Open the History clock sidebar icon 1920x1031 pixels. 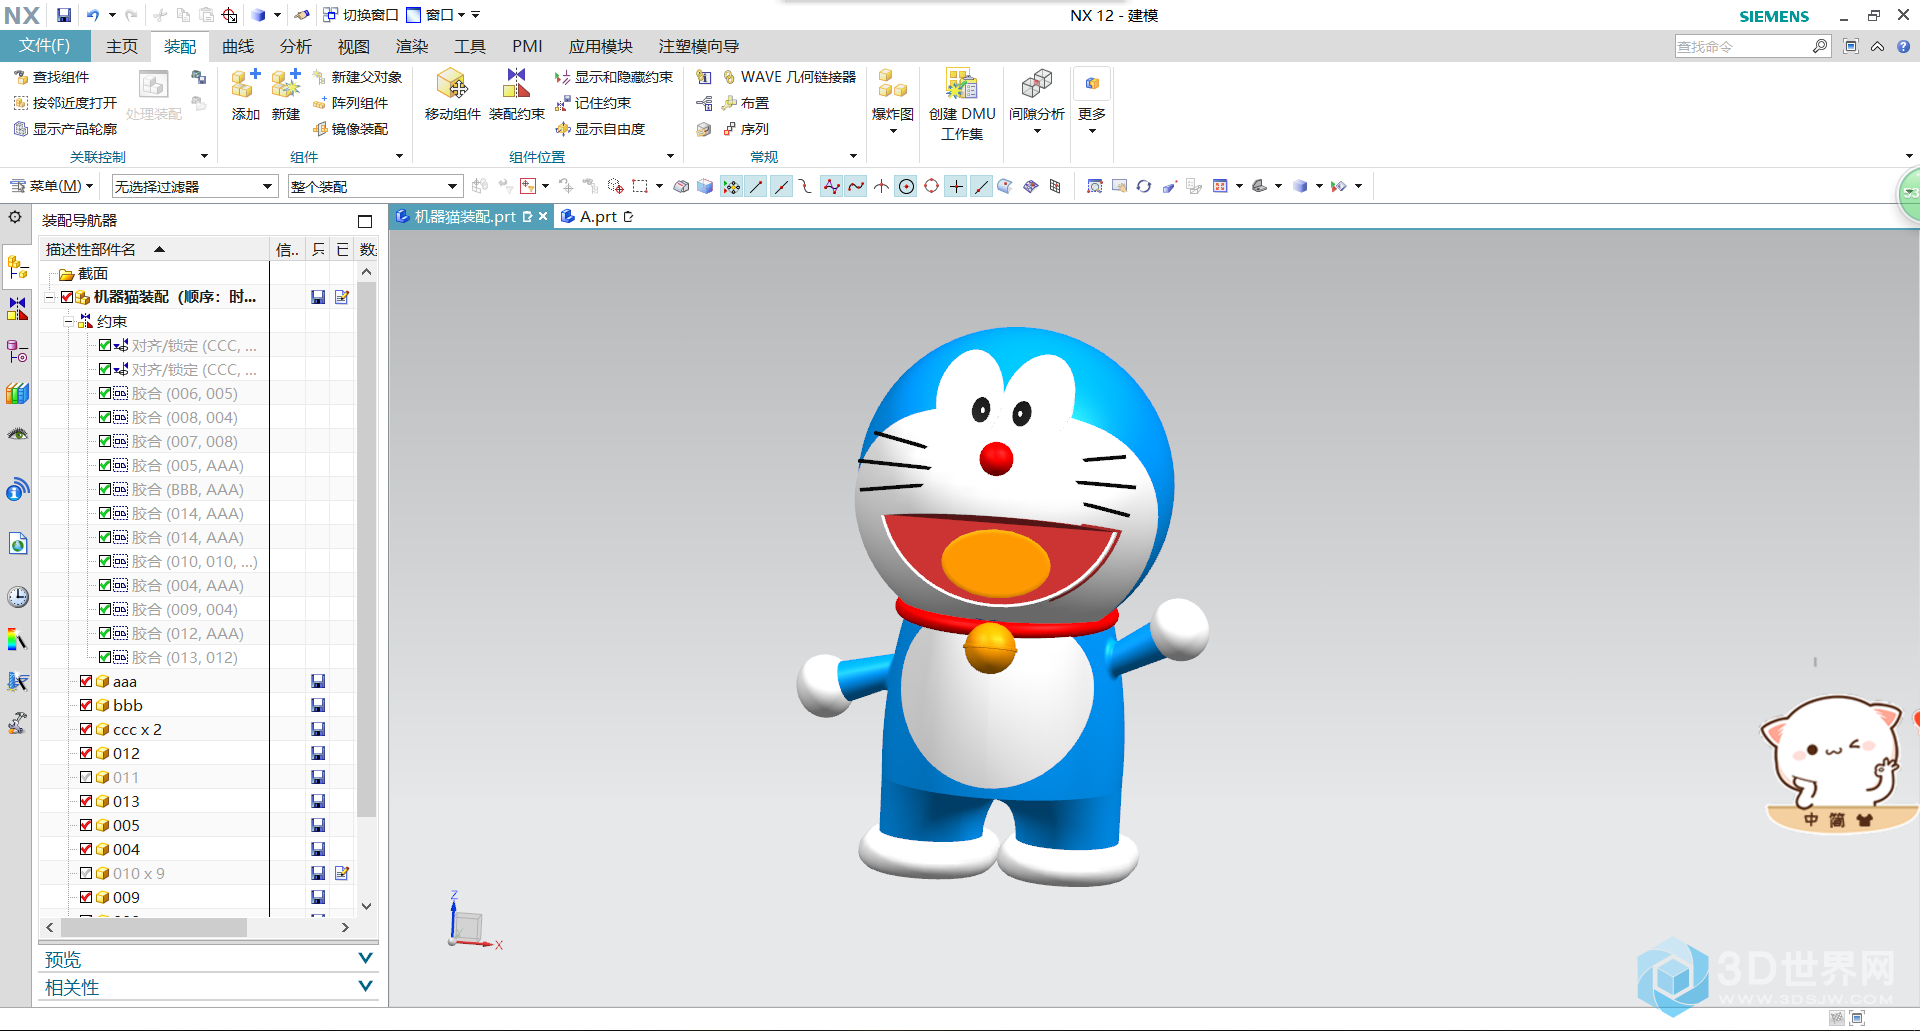[18, 597]
